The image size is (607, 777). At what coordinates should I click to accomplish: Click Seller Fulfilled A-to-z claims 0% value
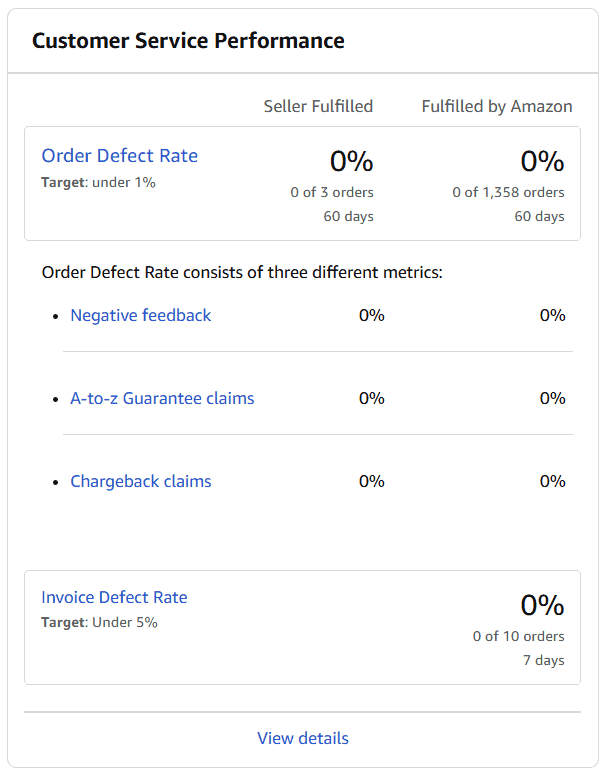coord(372,399)
